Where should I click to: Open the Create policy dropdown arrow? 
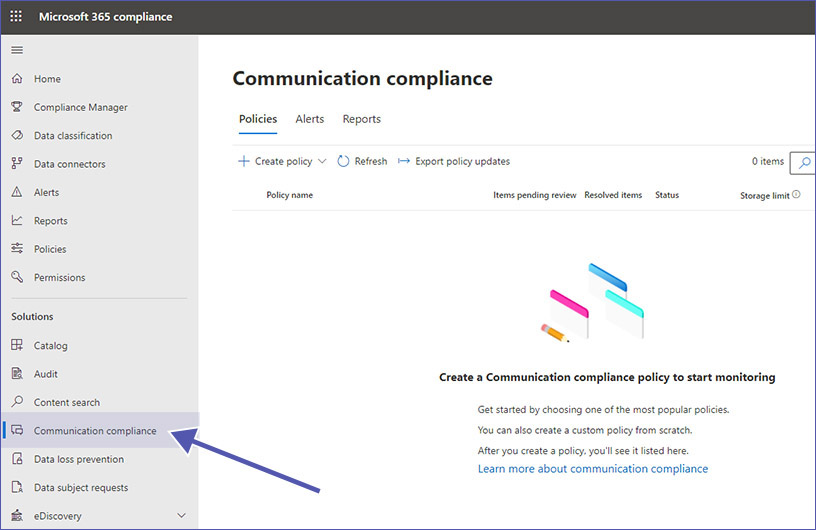tap(322, 162)
